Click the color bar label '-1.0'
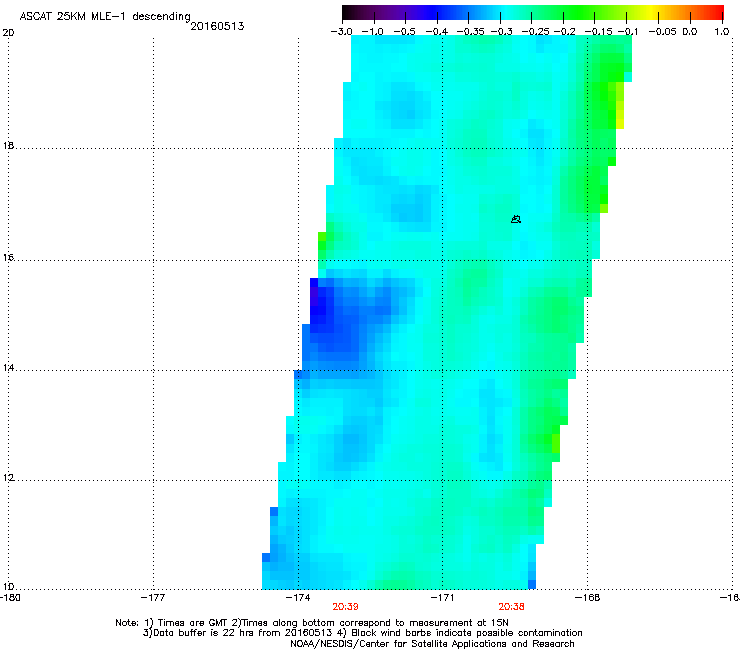 373,32
